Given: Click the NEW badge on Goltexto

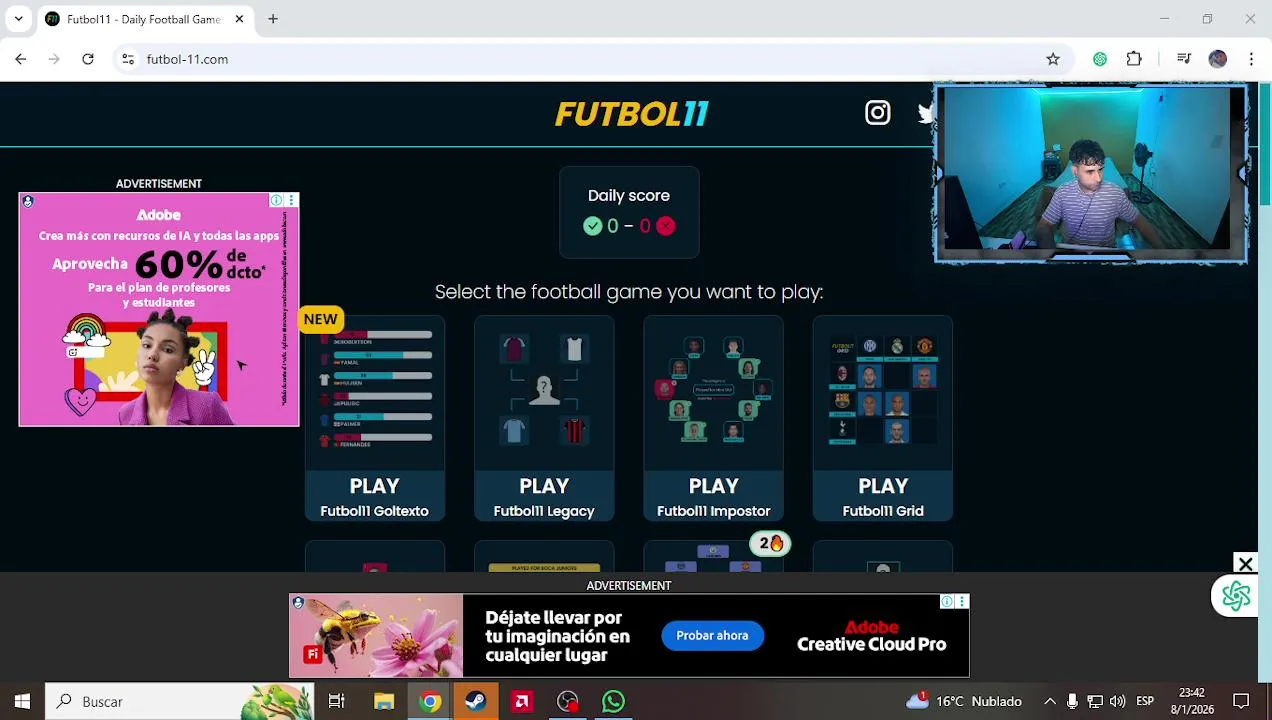Looking at the screenshot, I should [x=320, y=319].
